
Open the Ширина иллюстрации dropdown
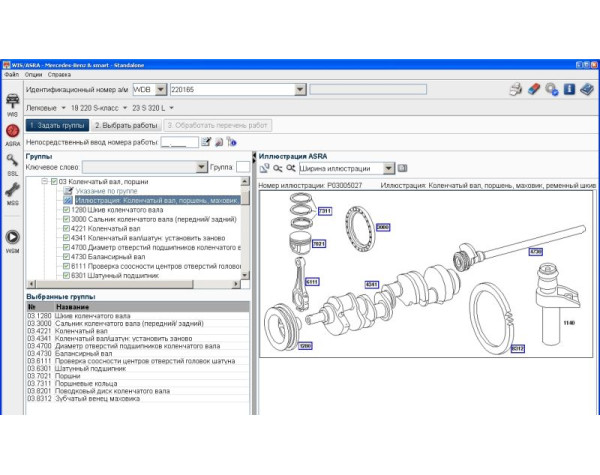pos(378,169)
